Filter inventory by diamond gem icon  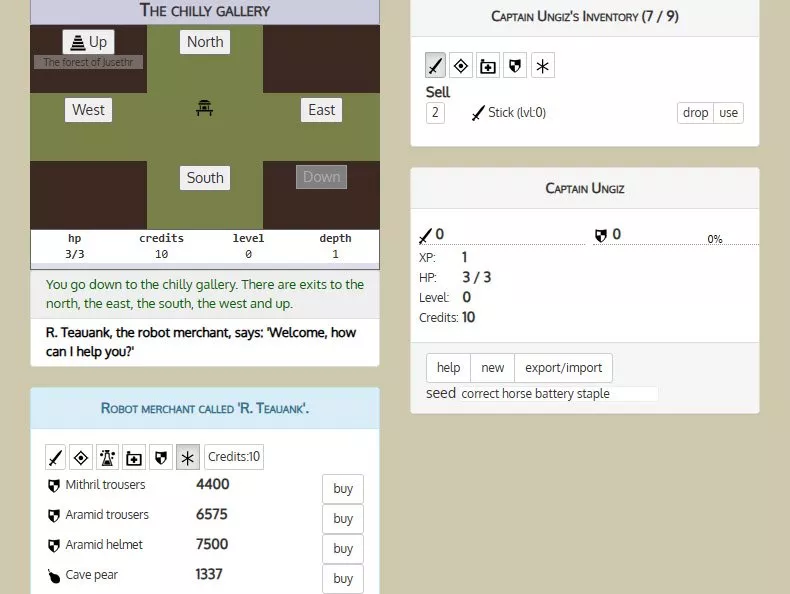tap(461, 66)
